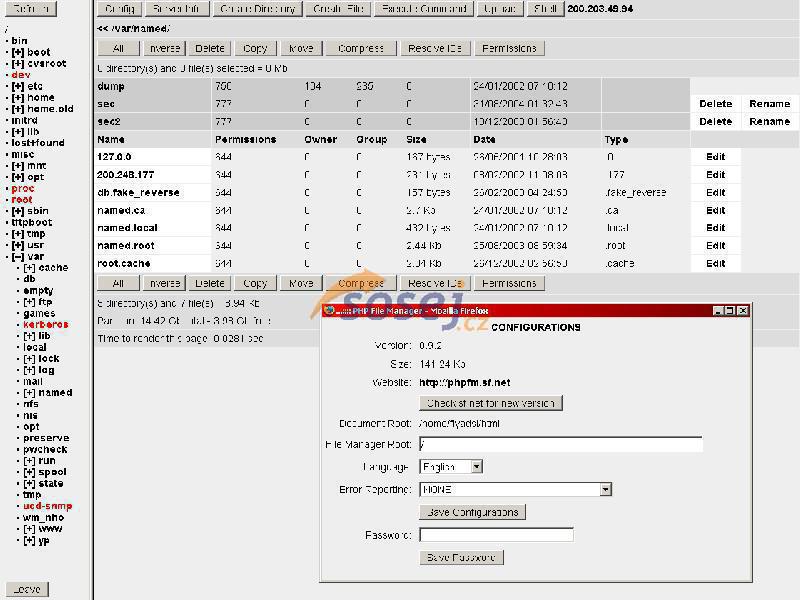
Task: Click the upper Permissions button
Action: 509,48
